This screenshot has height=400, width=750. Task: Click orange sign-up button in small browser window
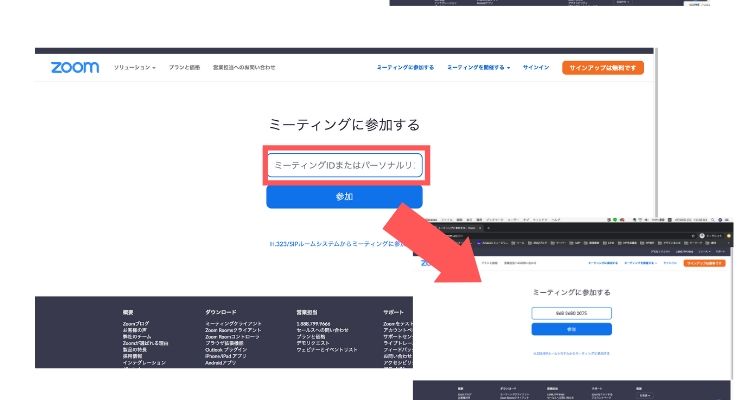coord(705,263)
